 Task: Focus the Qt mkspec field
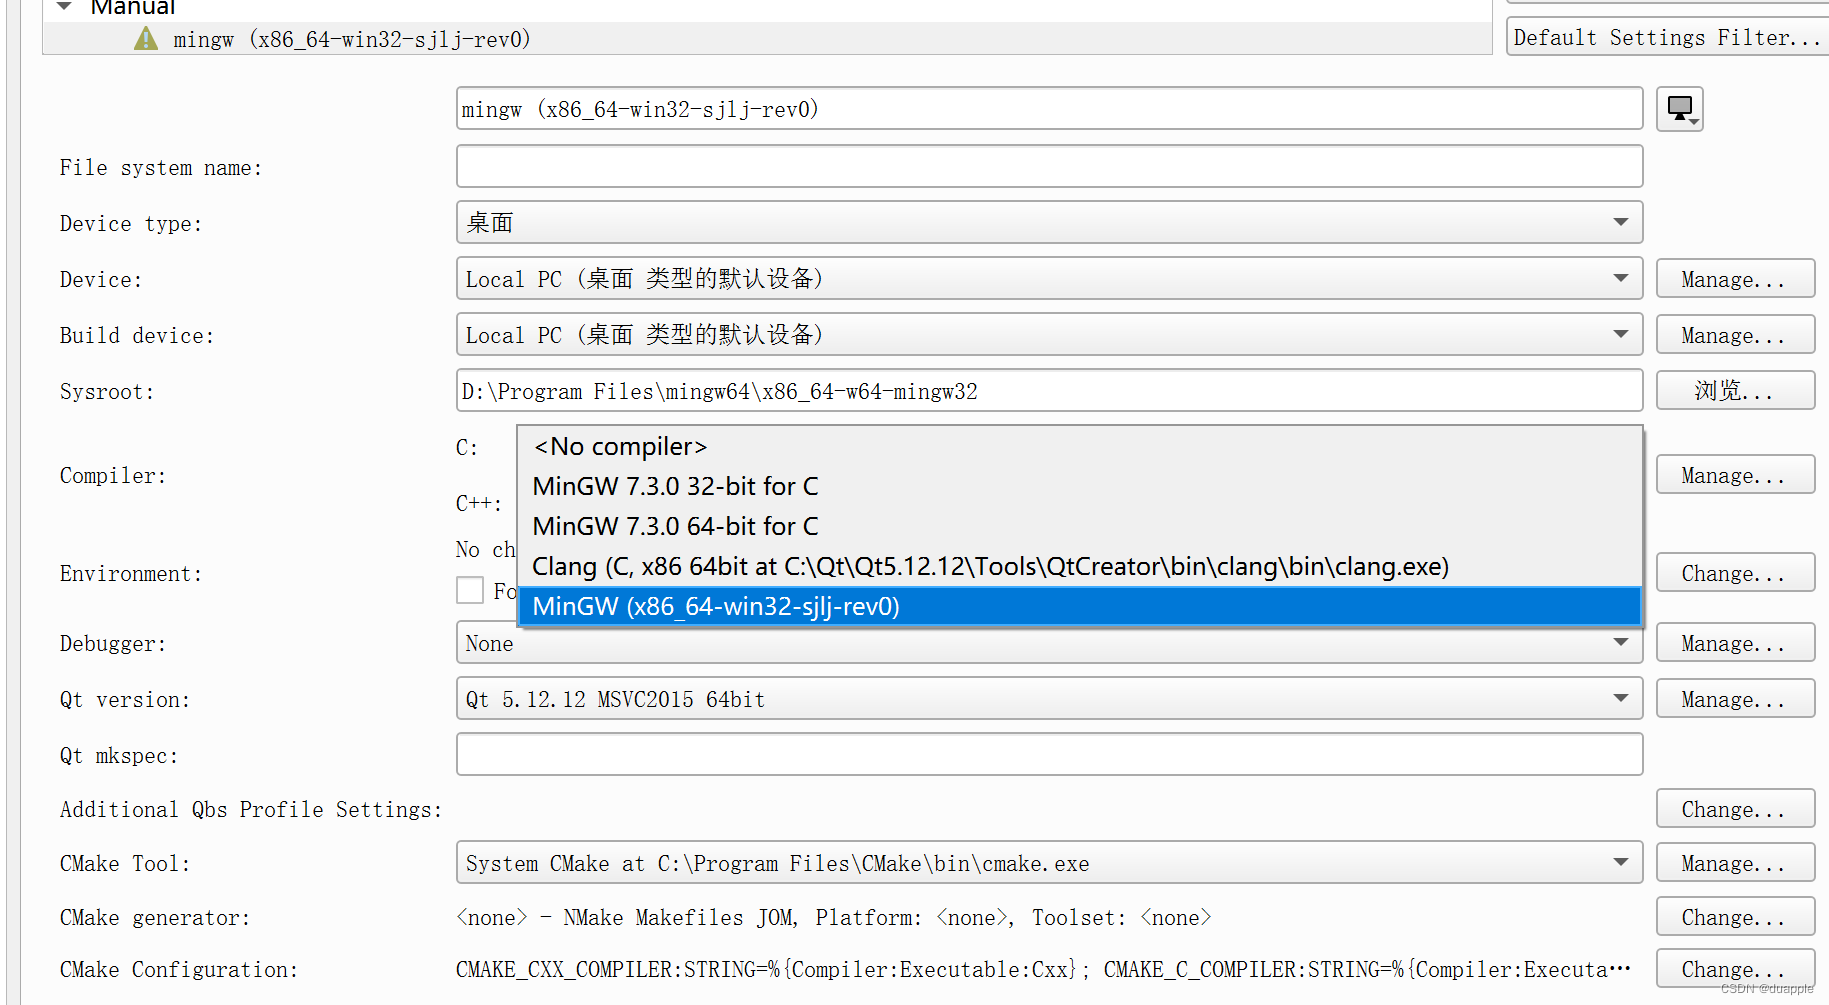1049,754
